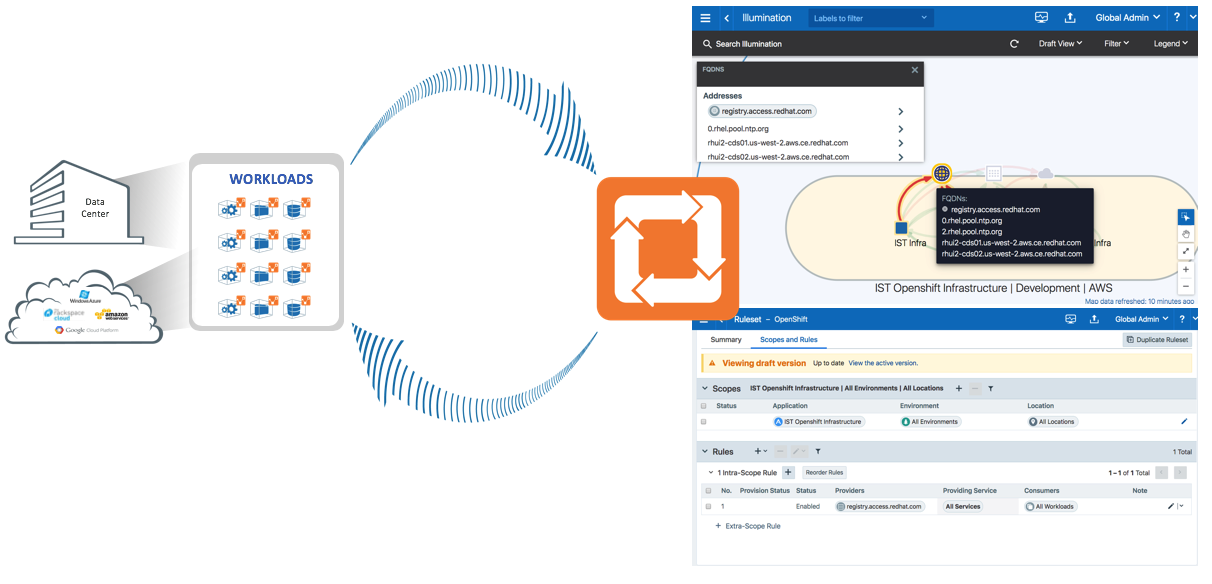Click the blue IST Infra workload square
Screen dimensions: 1212x584
point(901,228)
